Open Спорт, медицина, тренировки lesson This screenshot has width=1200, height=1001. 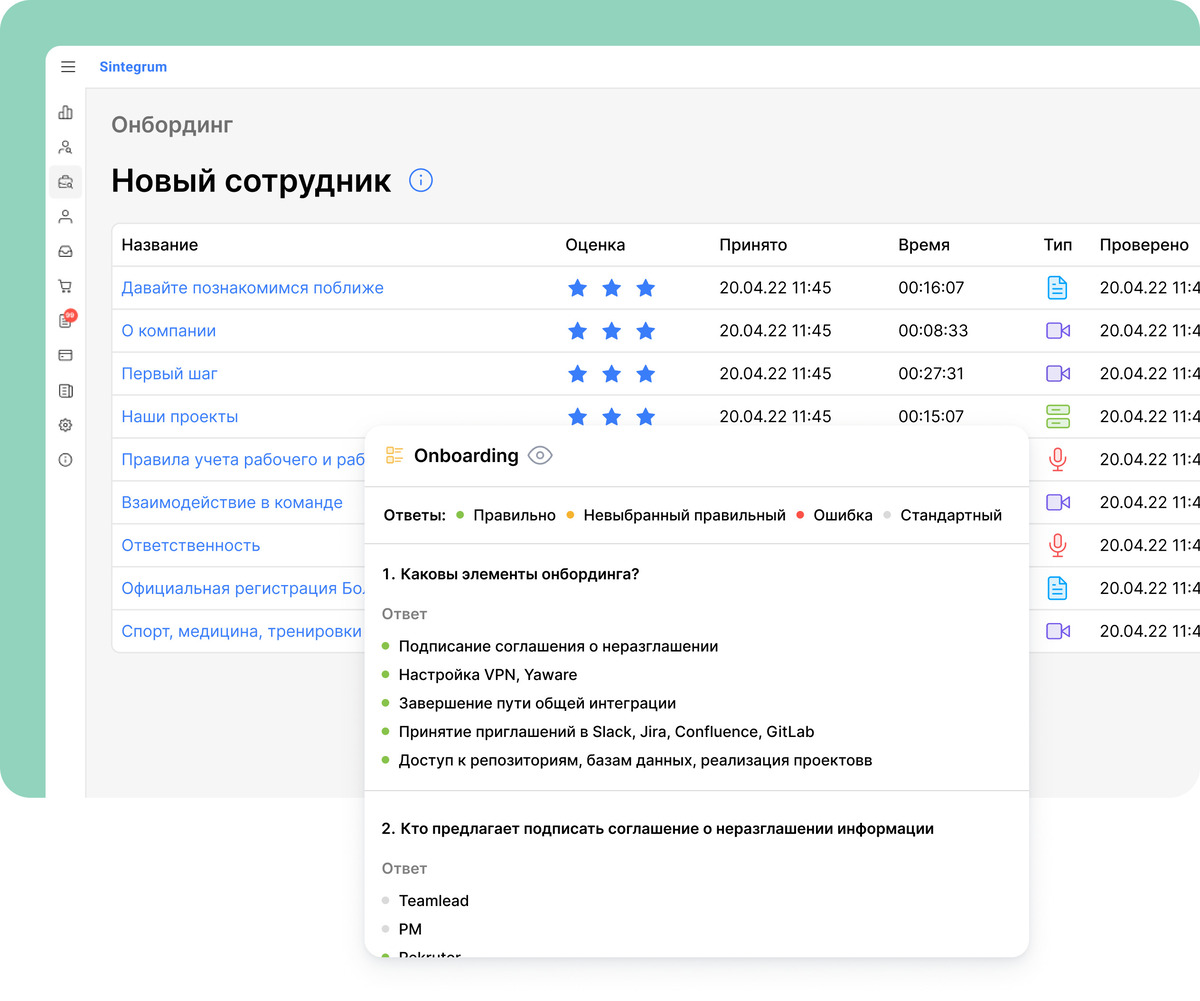point(242,631)
